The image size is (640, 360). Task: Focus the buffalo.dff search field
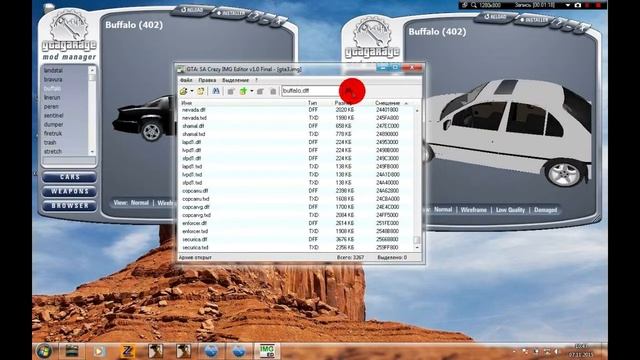coord(311,91)
